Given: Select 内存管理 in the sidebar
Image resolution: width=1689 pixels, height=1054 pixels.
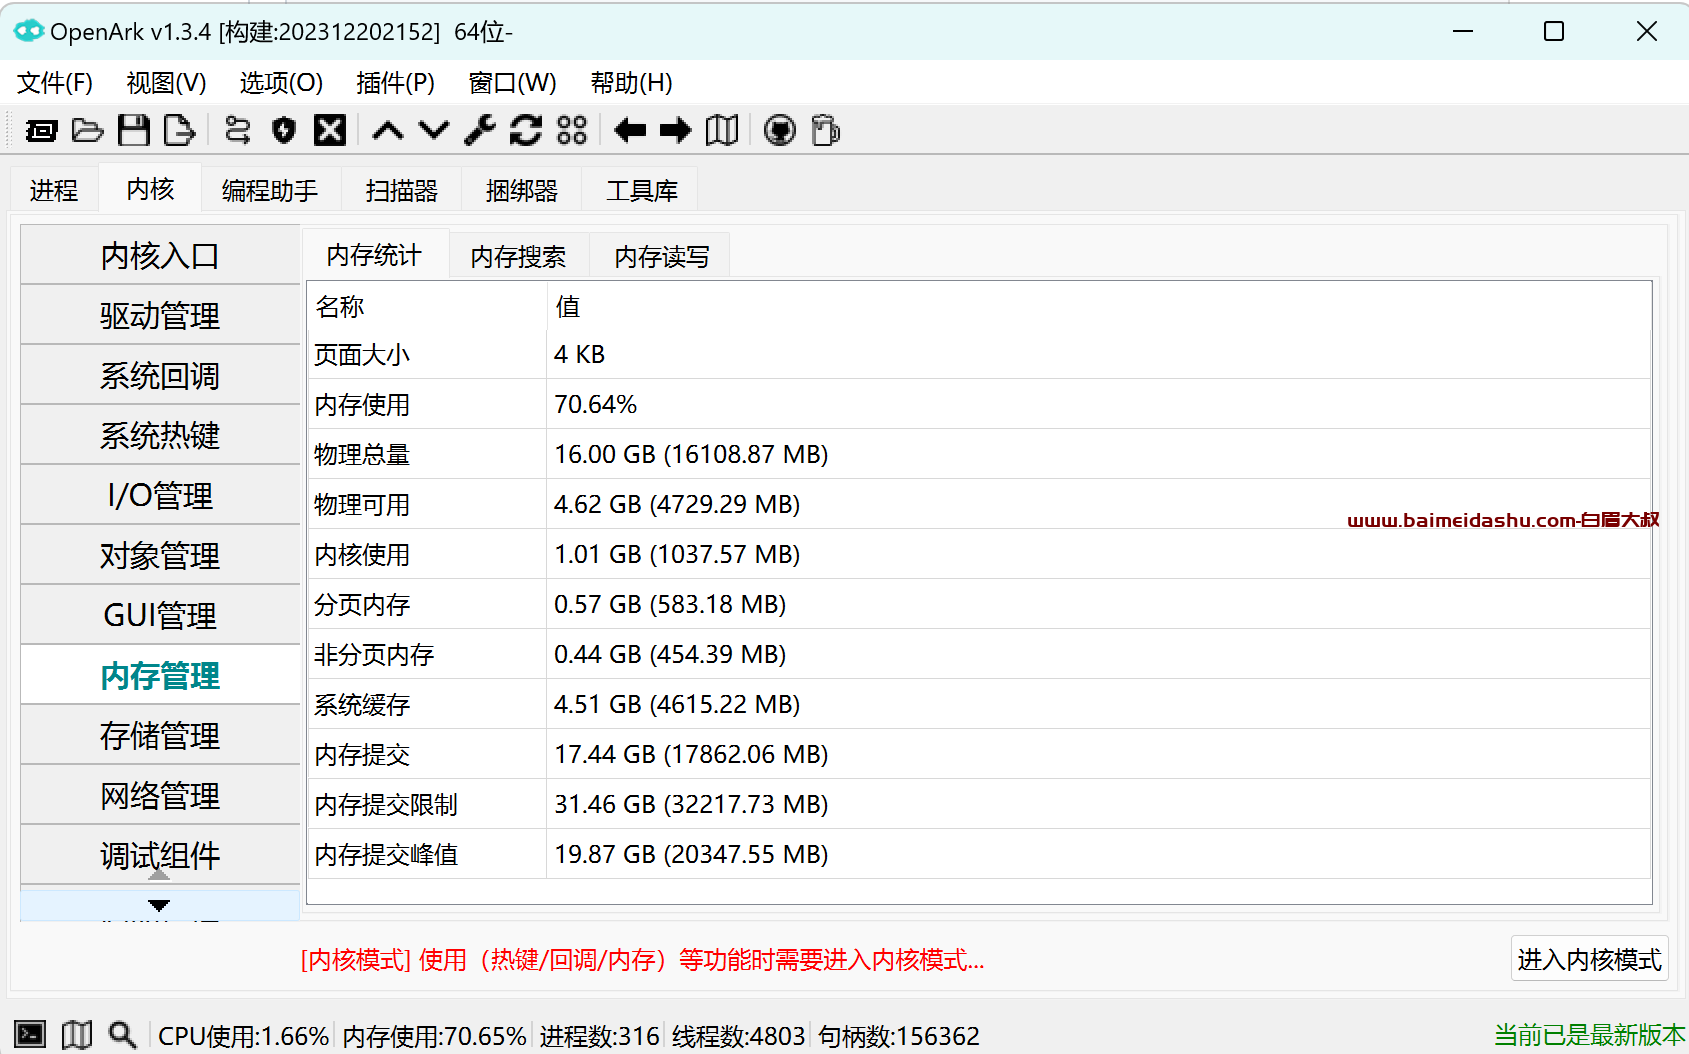Looking at the screenshot, I should click(160, 676).
